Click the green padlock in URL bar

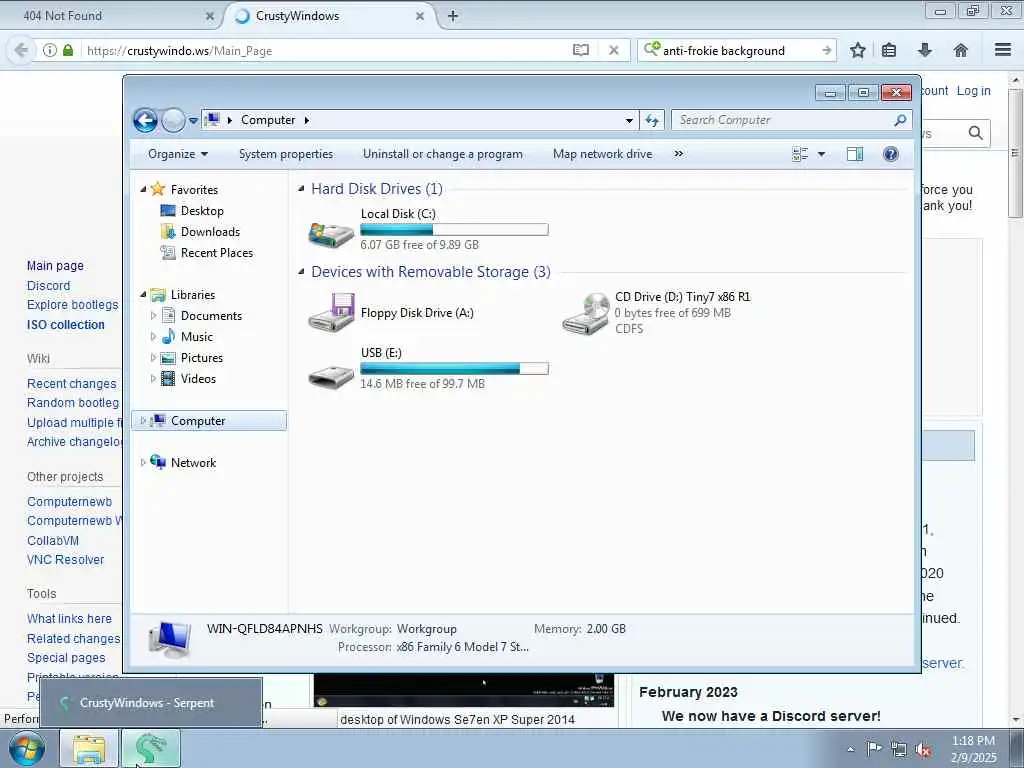point(68,50)
